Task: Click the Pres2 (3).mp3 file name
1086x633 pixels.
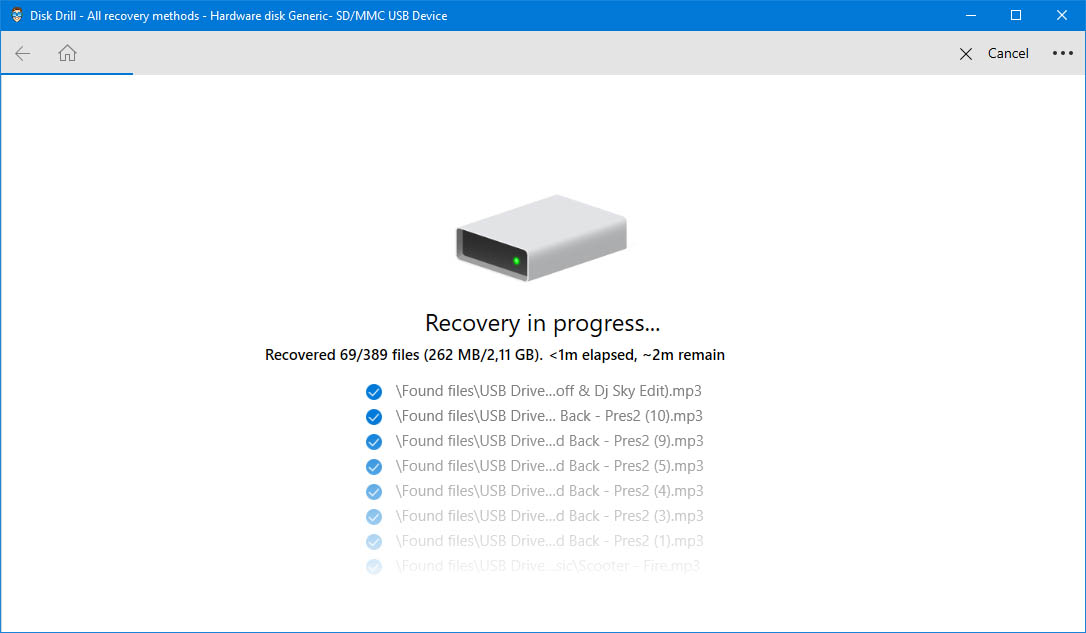Action: 549,516
